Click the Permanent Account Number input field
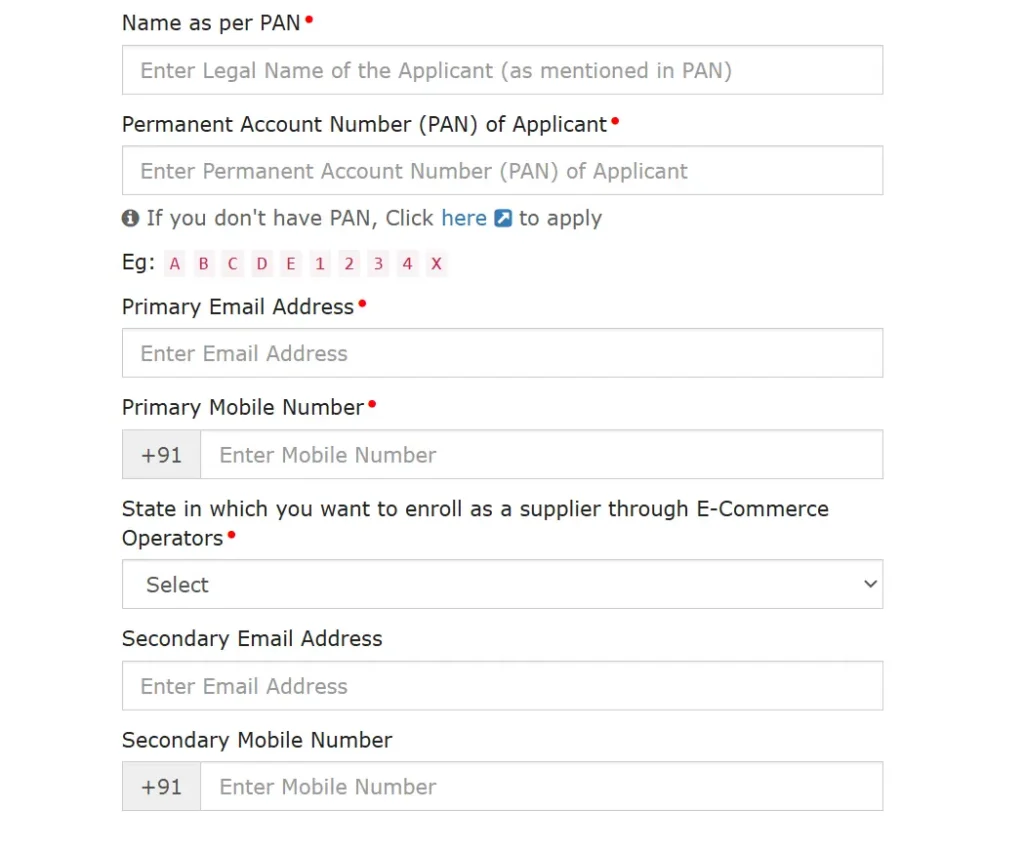Screen dimensions: 1024x851 coord(502,170)
